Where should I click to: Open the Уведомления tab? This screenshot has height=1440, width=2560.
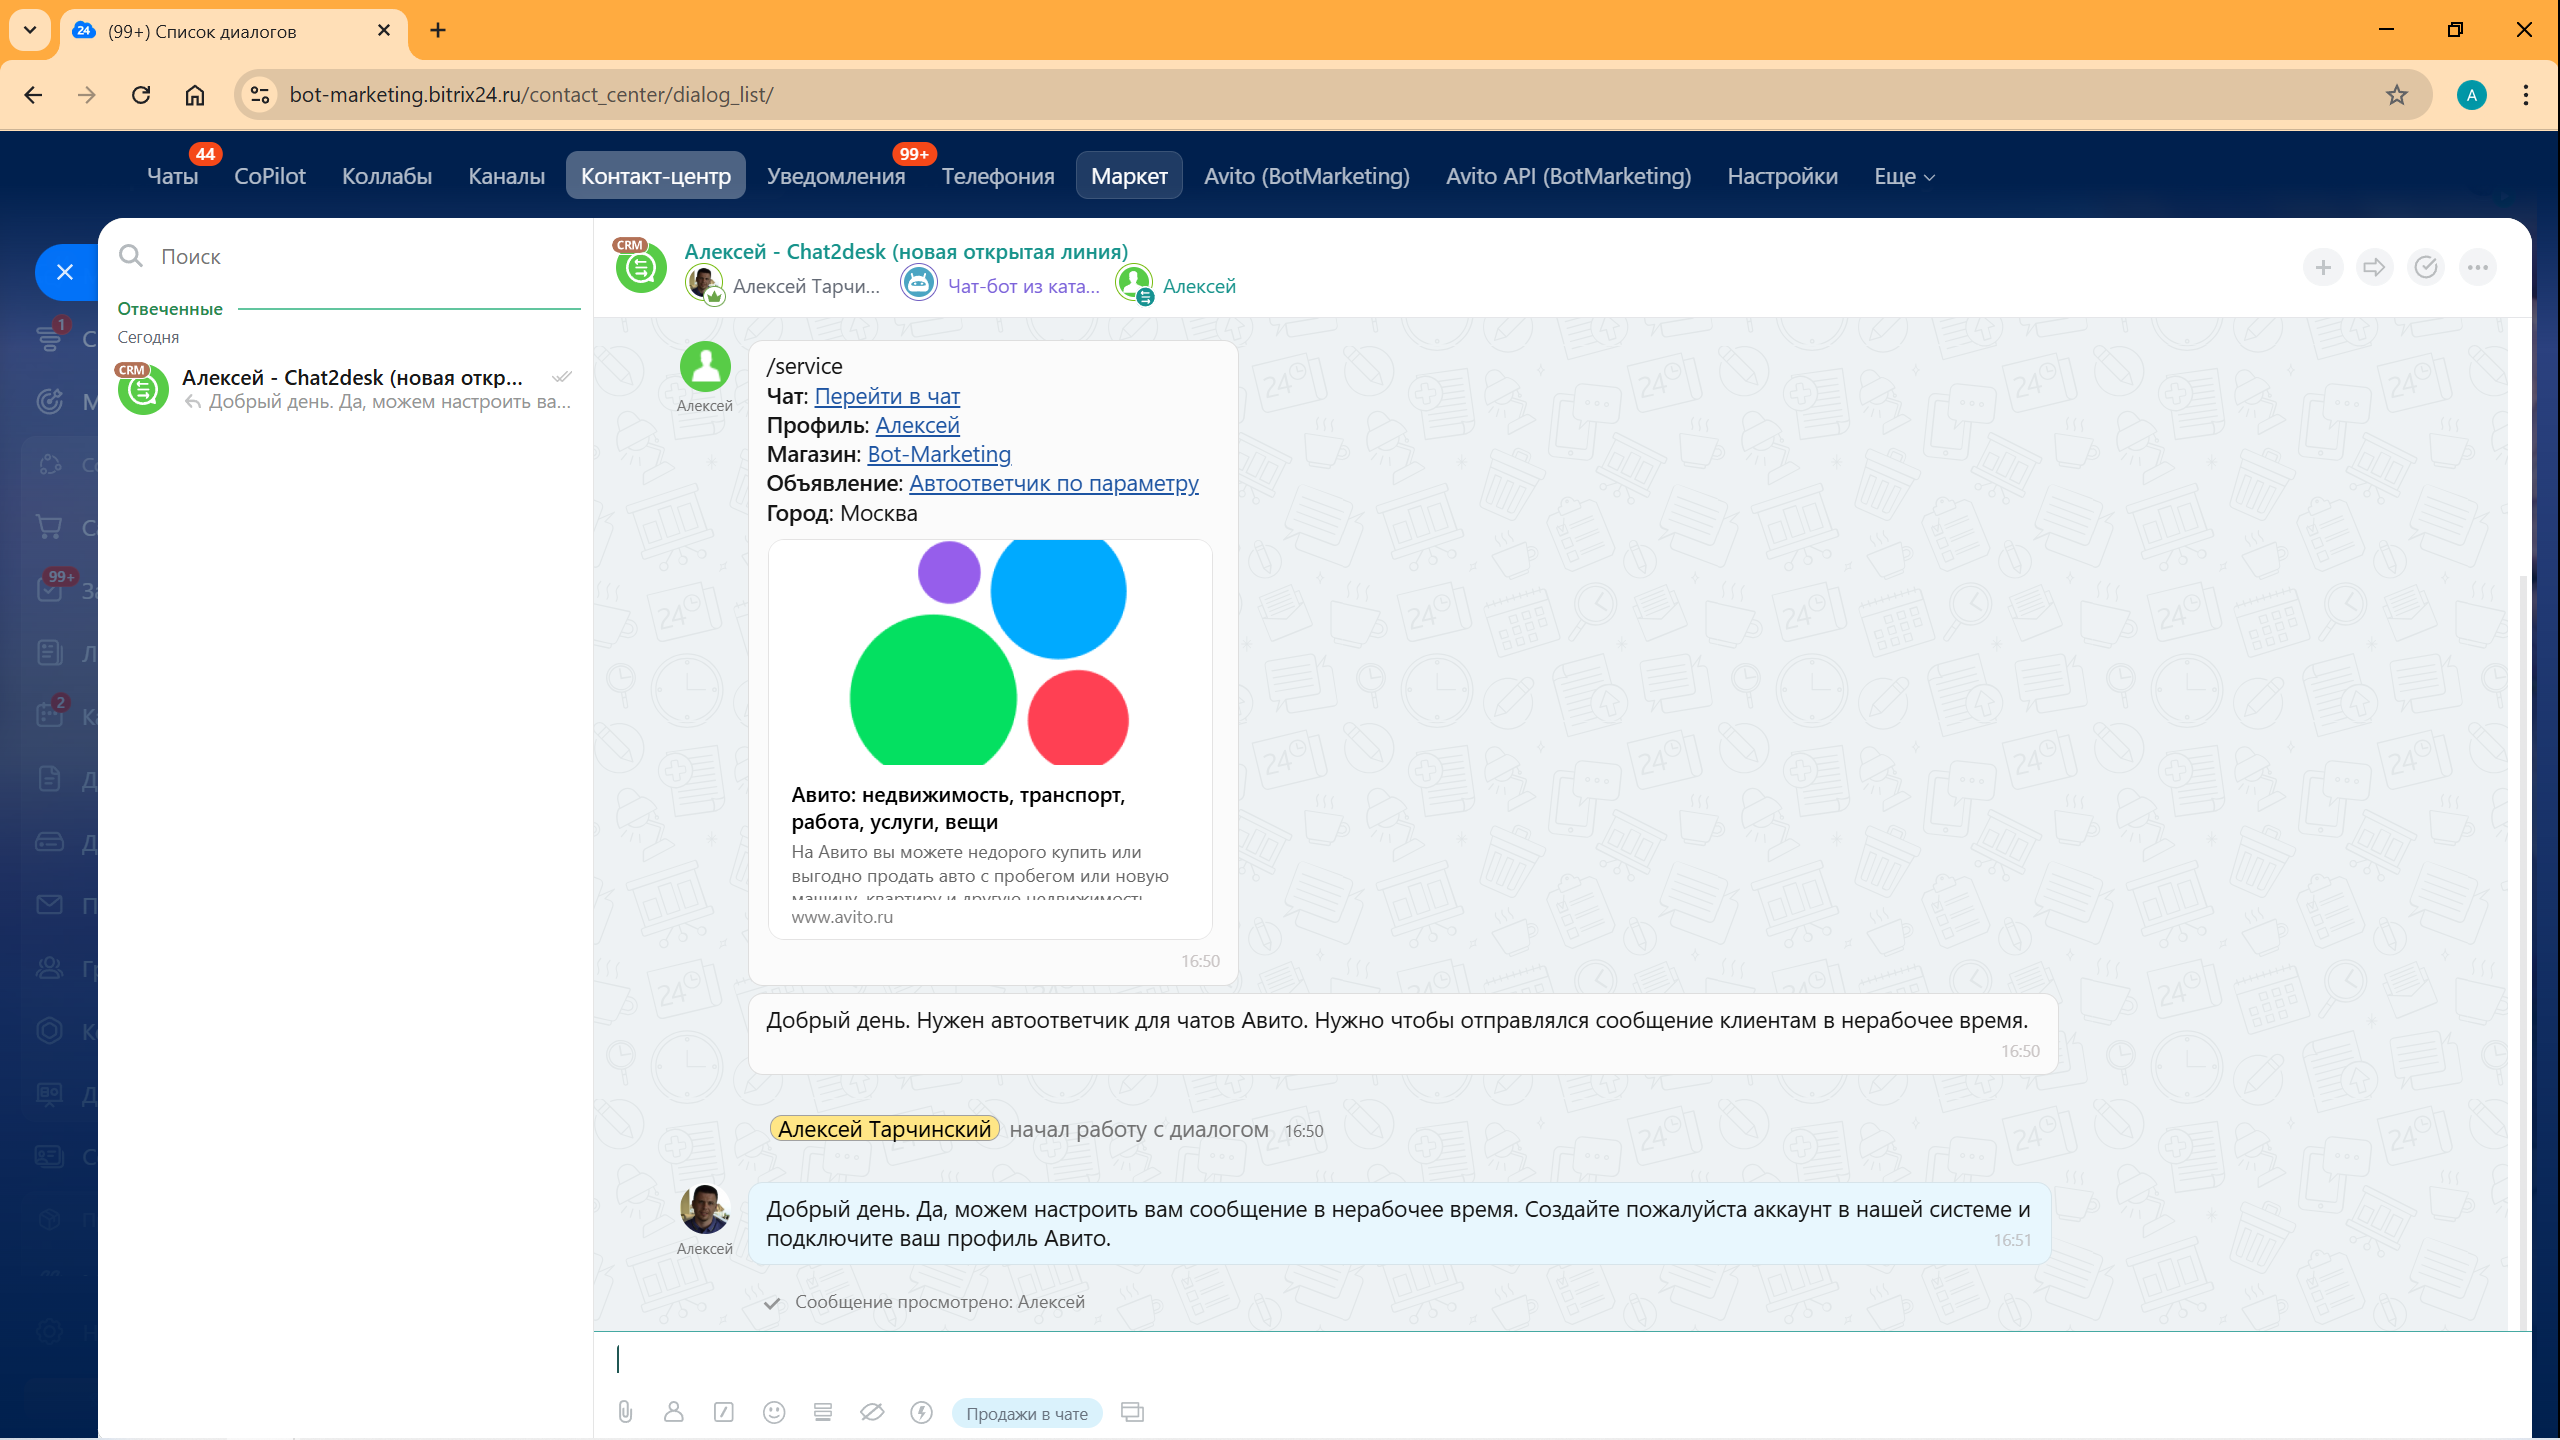pyautogui.click(x=835, y=176)
